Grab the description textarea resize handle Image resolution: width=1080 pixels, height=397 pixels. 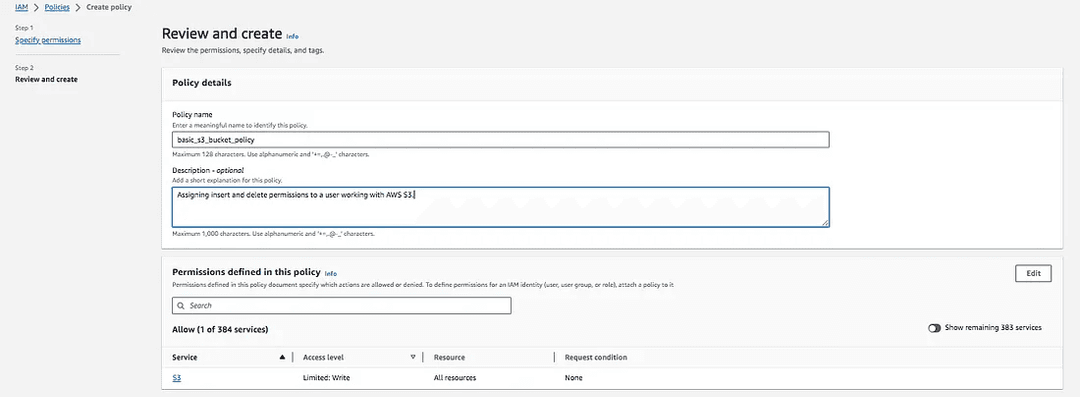824,222
